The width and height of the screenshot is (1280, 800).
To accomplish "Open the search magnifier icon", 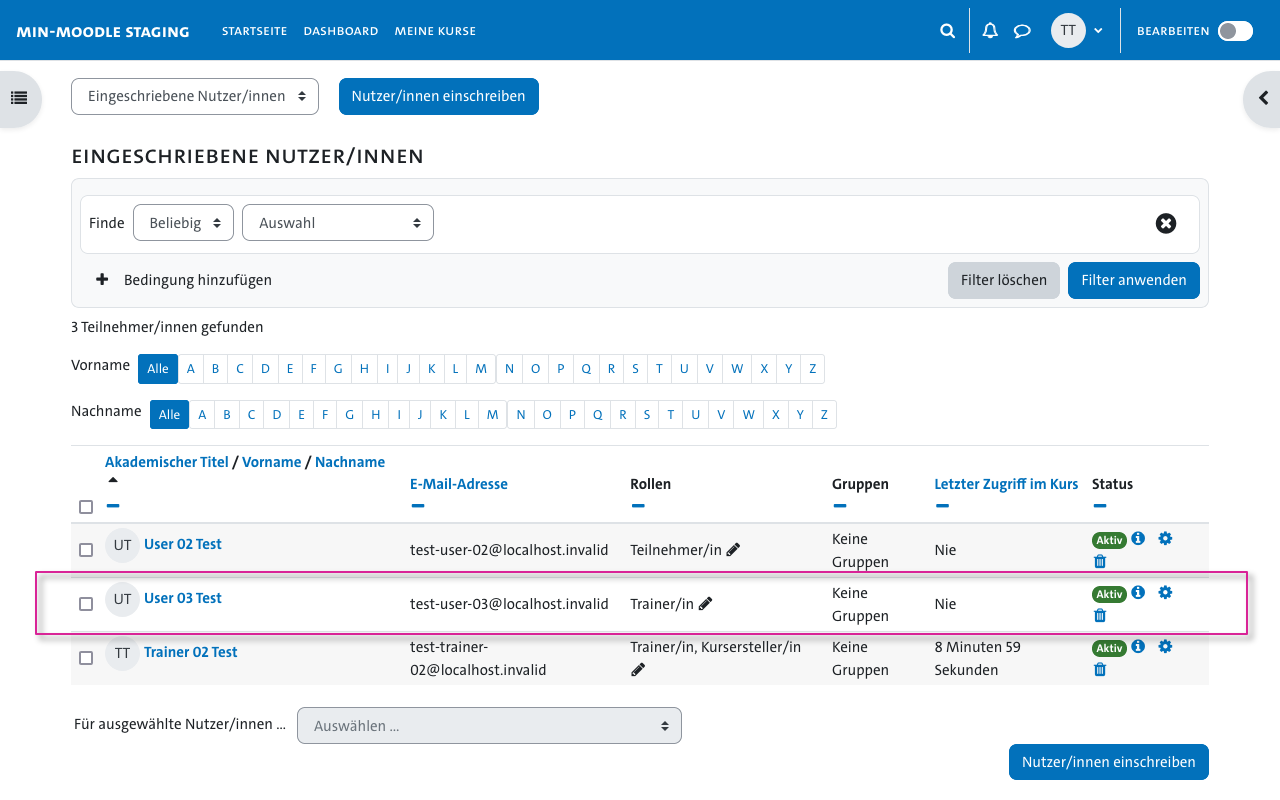I will 947,31.
